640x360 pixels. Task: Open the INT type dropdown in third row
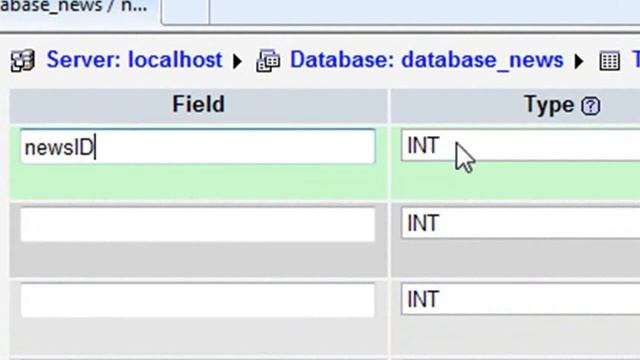point(520,299)
